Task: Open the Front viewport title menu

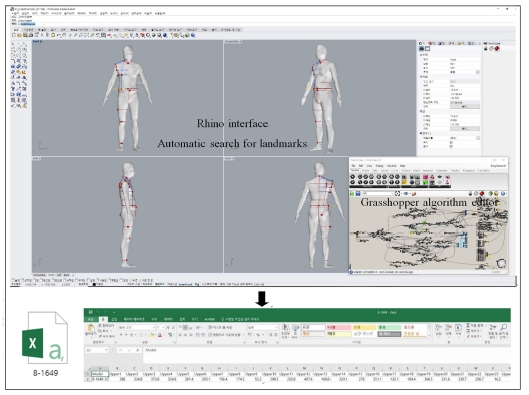Action: tap(37, 41)
